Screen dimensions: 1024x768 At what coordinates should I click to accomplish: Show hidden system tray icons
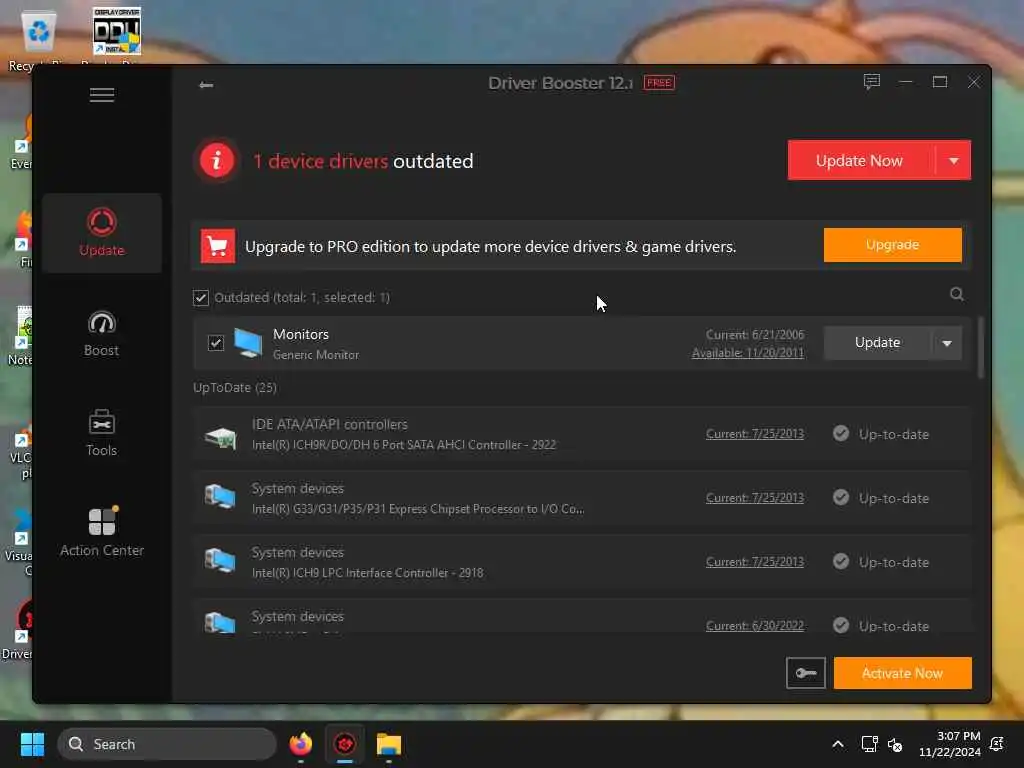837,744
